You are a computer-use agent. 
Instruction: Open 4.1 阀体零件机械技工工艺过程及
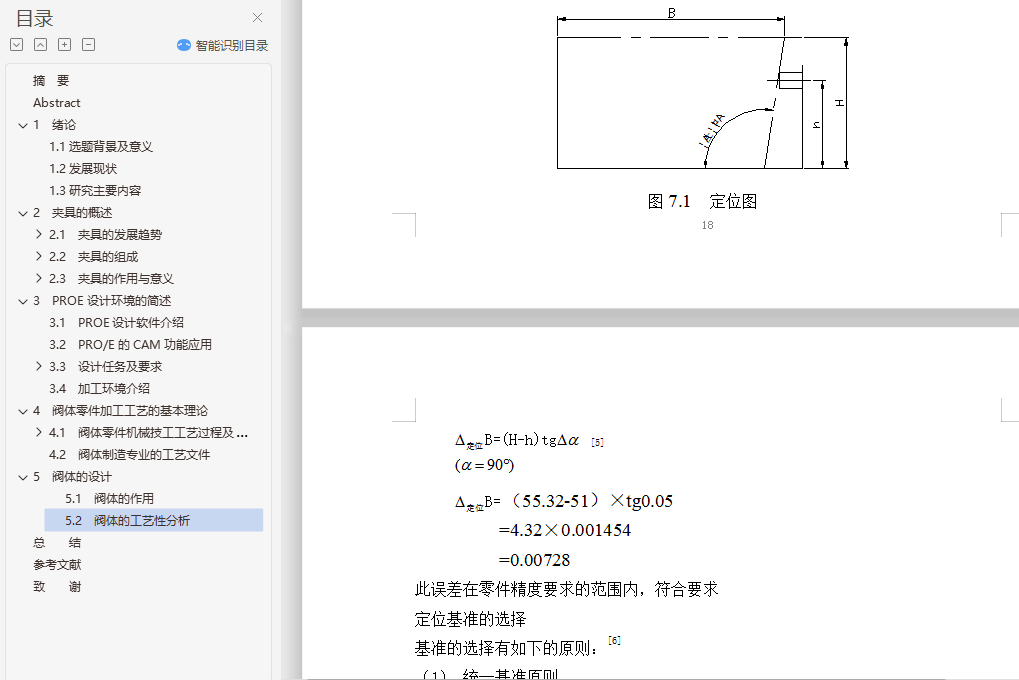(x=148, y=432)
